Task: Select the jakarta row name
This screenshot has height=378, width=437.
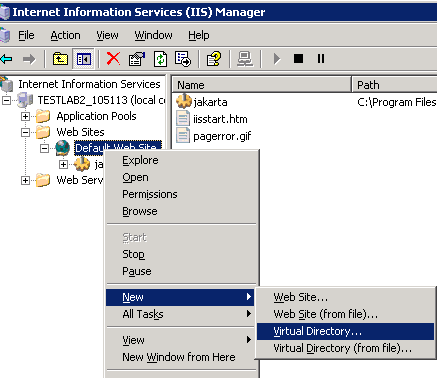Action: point(210,102)
